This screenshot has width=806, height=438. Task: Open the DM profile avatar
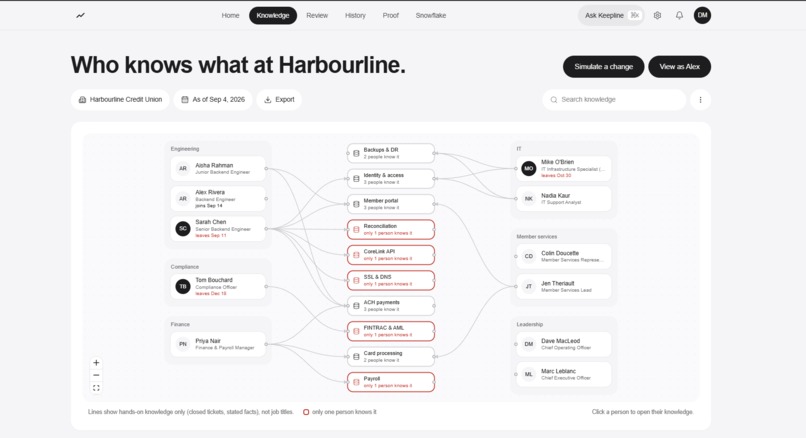[702, 15]
